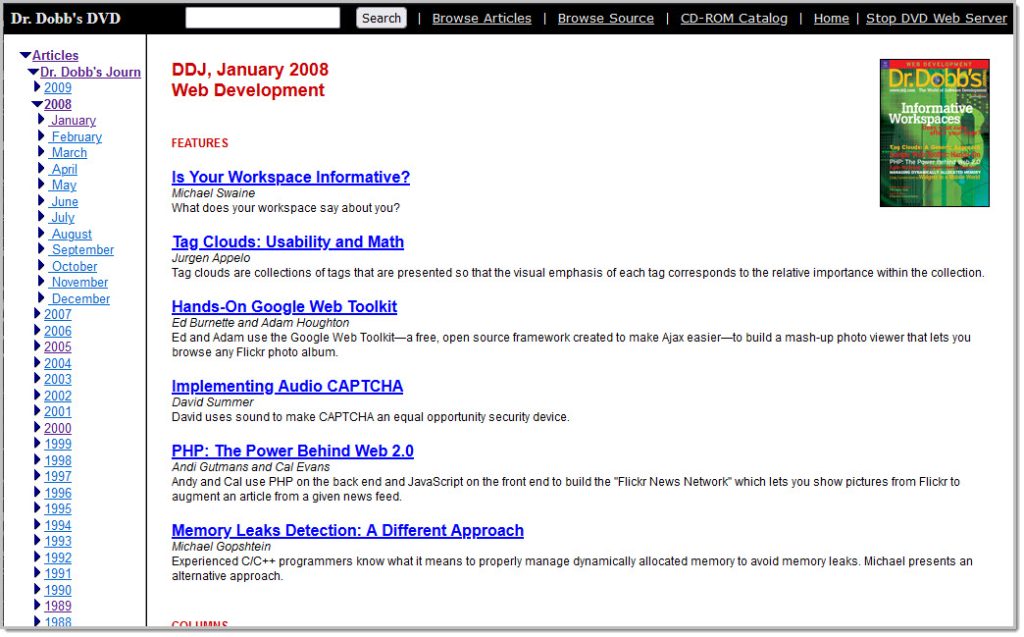The height and width of the screenshot is (637, 1024).
Task: Open the Dr. Dobb's magazine cover thumbnail
Action: point(934,133)
